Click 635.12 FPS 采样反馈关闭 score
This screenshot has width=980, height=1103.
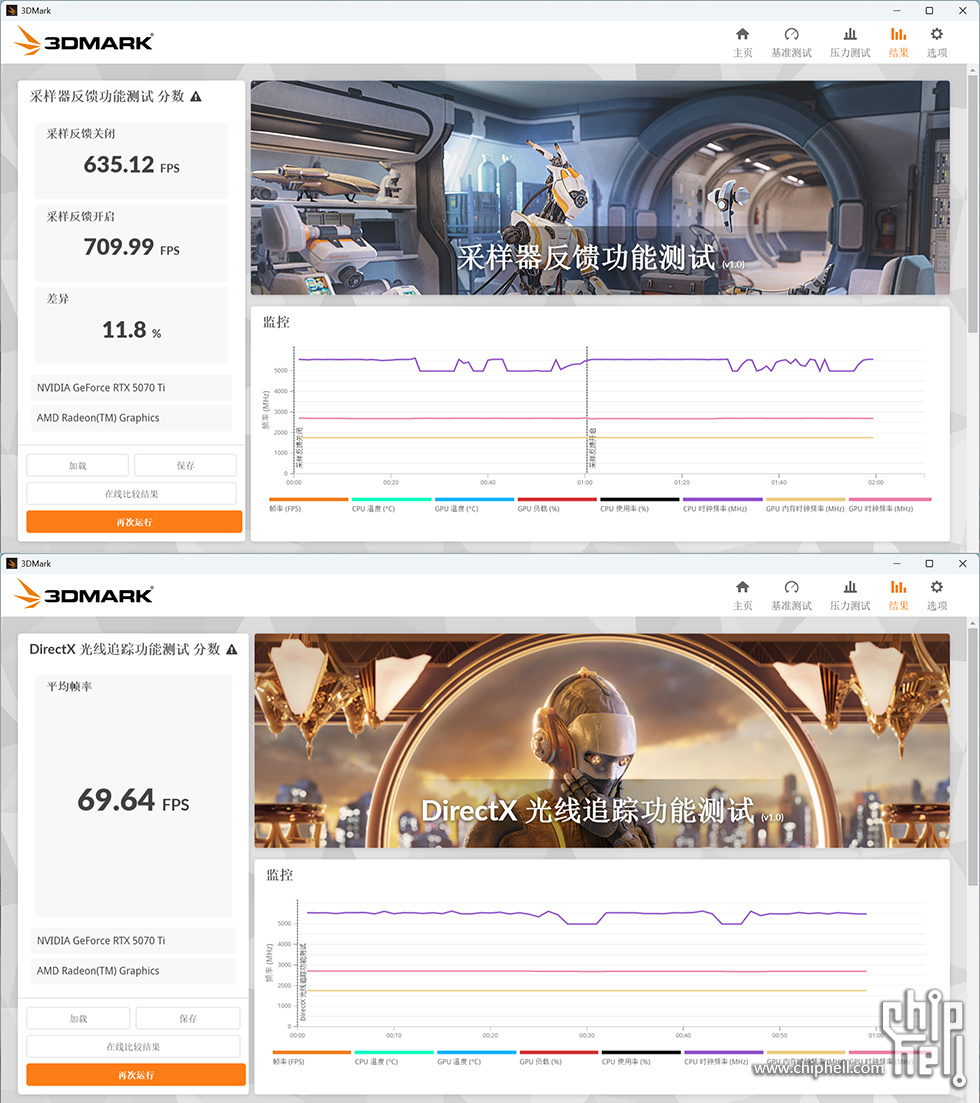pyautogui.click(x=132, y=165)
